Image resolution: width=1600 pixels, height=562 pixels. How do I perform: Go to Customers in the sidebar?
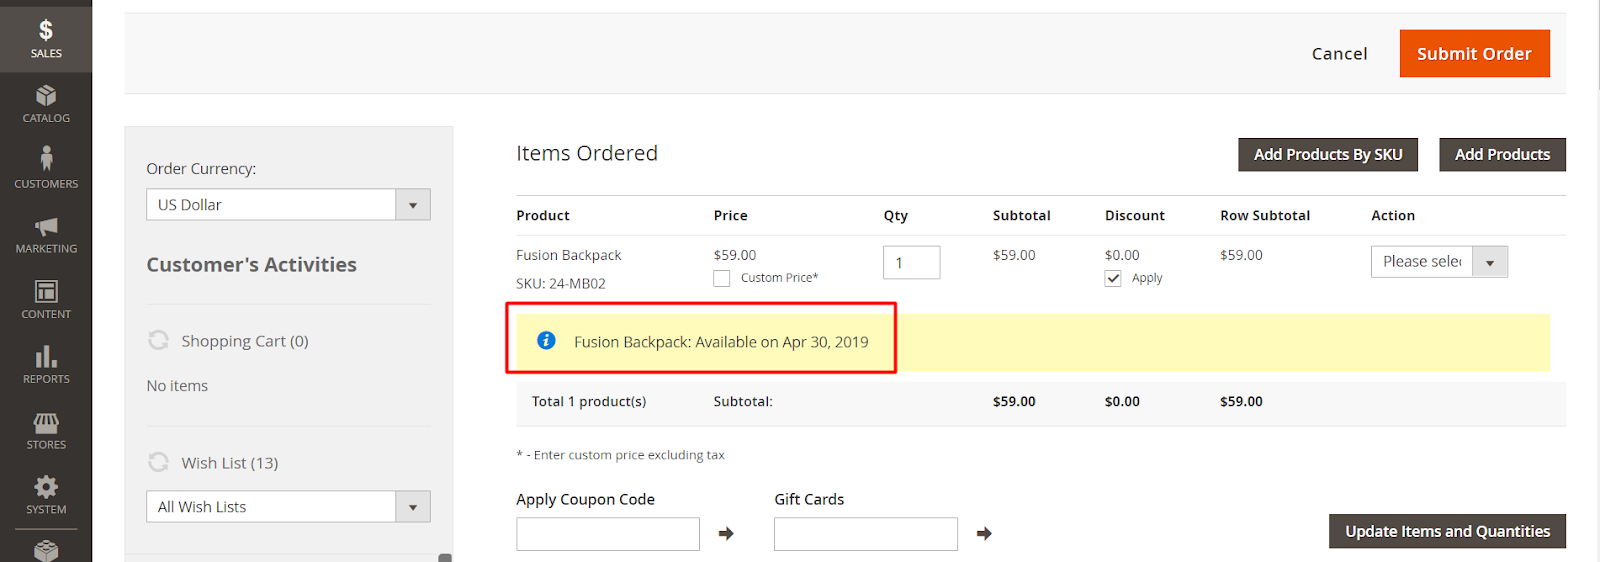(x=46, y=168)
